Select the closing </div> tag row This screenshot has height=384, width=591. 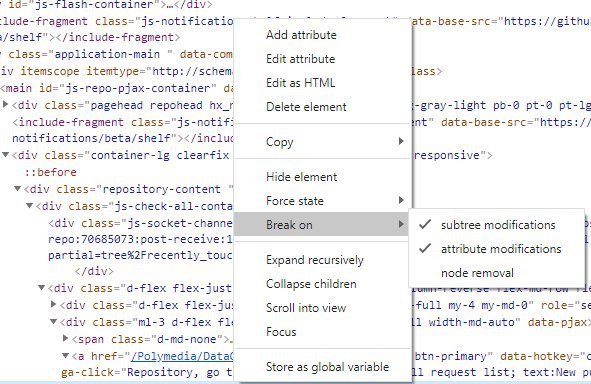tap(94, 271)
